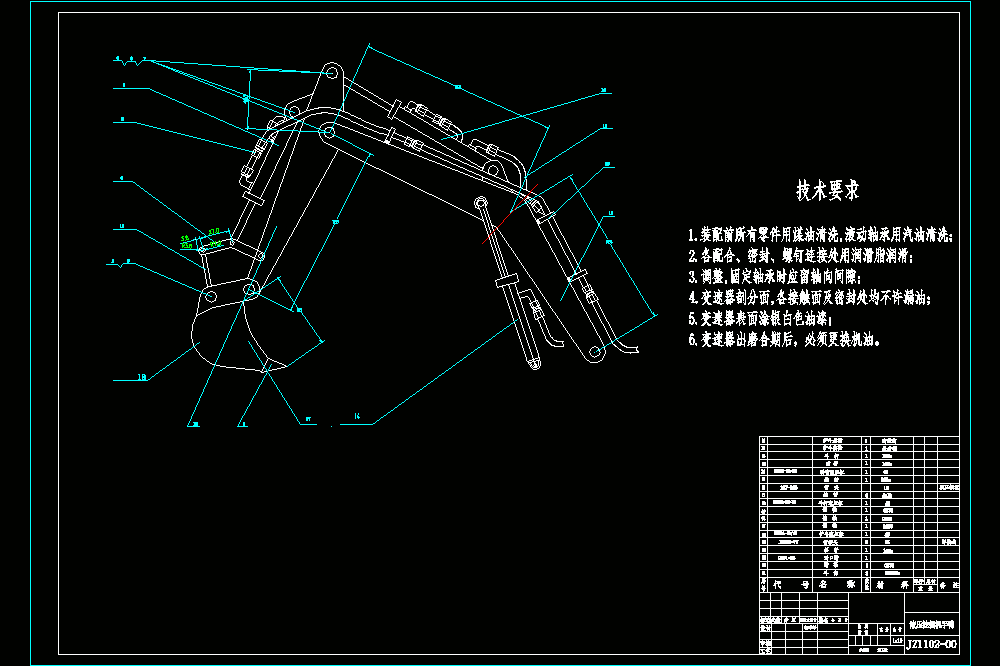The width and height of the screenshot is (1000, 666).
Task: Click the drawing title cell above JZ1102-00
Action: [x=932, y=625]
